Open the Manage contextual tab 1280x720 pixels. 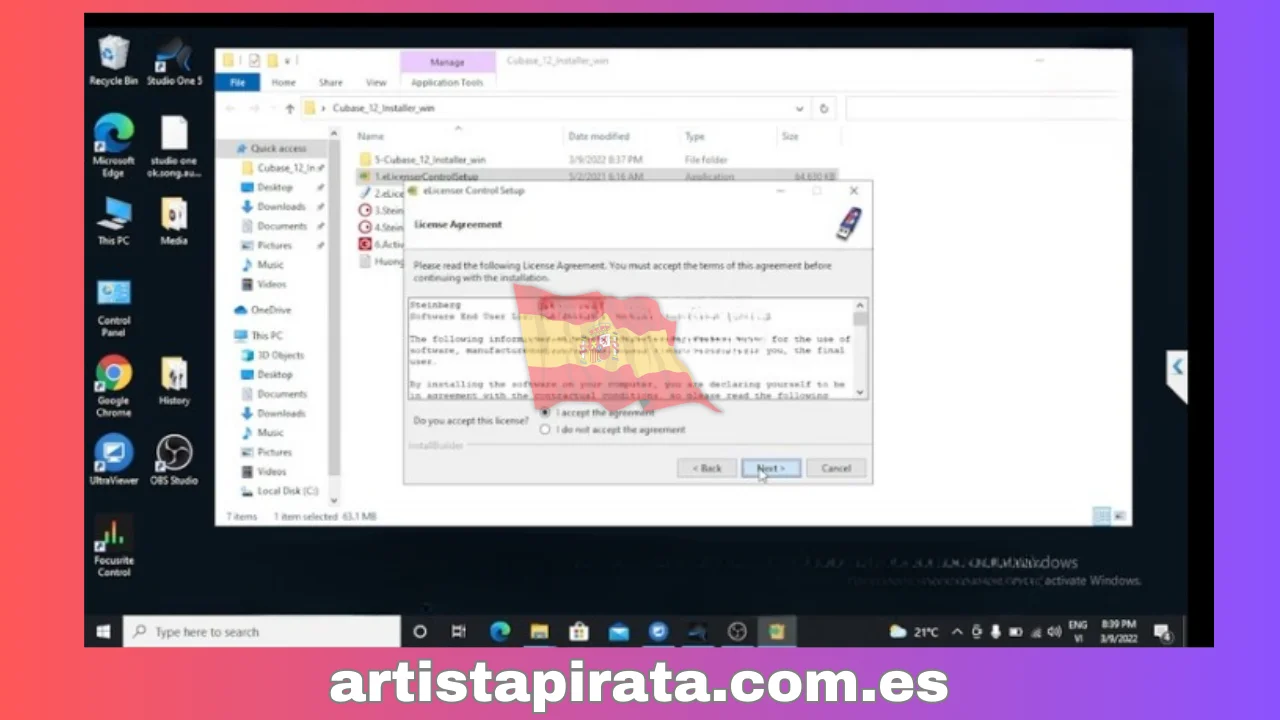pyautogui.click(x=447, y=62)
